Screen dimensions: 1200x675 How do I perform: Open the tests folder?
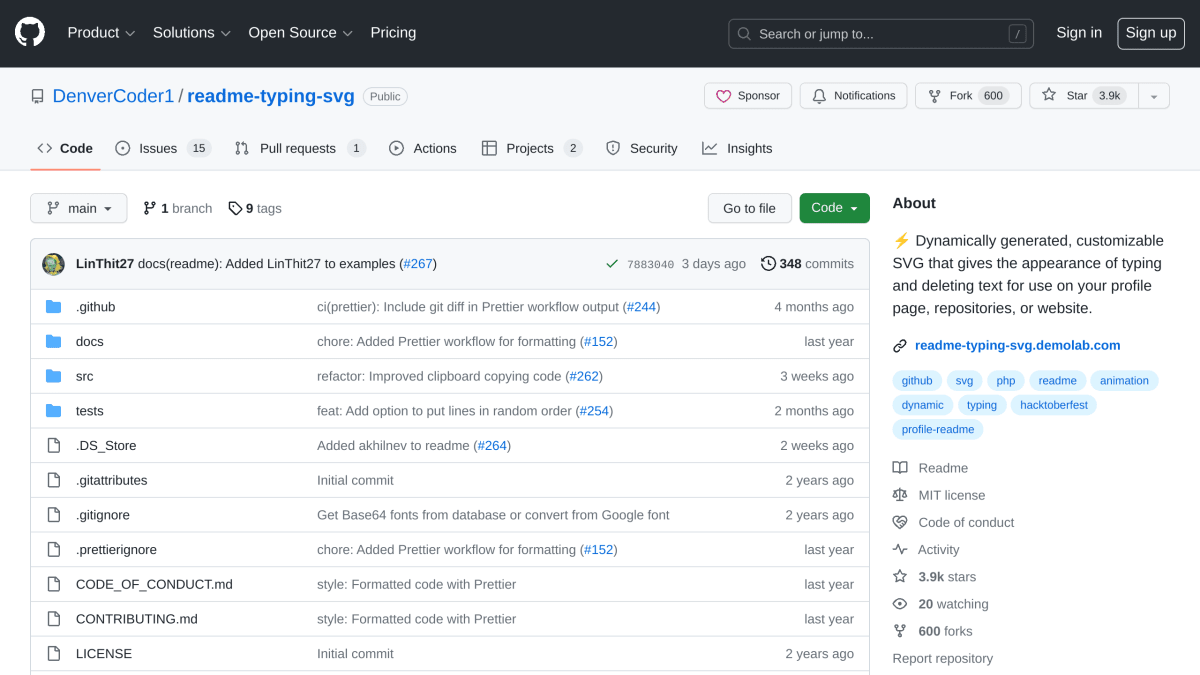point(90,411)
